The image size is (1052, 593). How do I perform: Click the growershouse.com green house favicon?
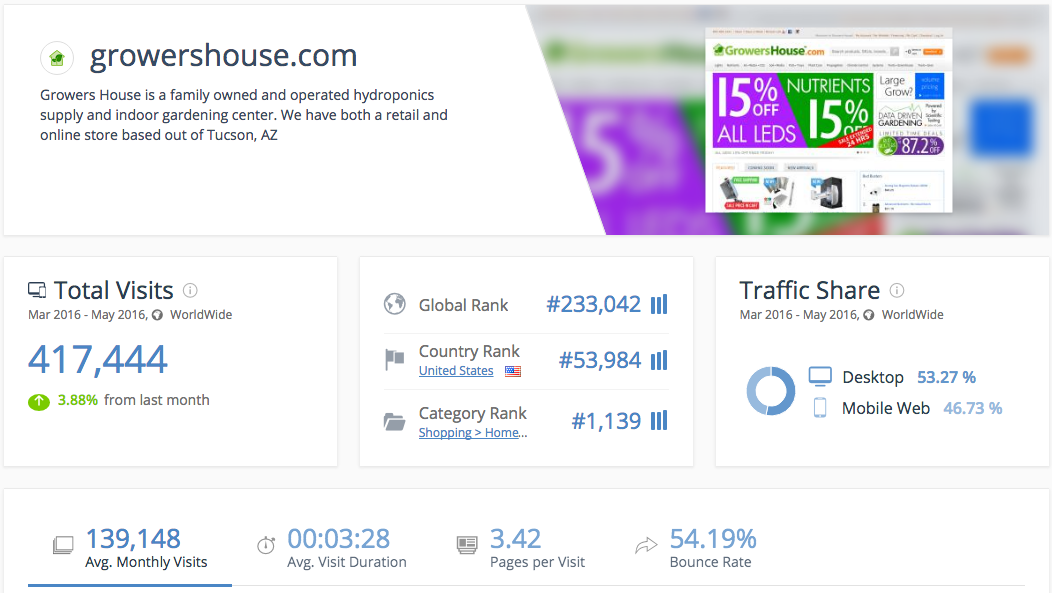[57, 58]
